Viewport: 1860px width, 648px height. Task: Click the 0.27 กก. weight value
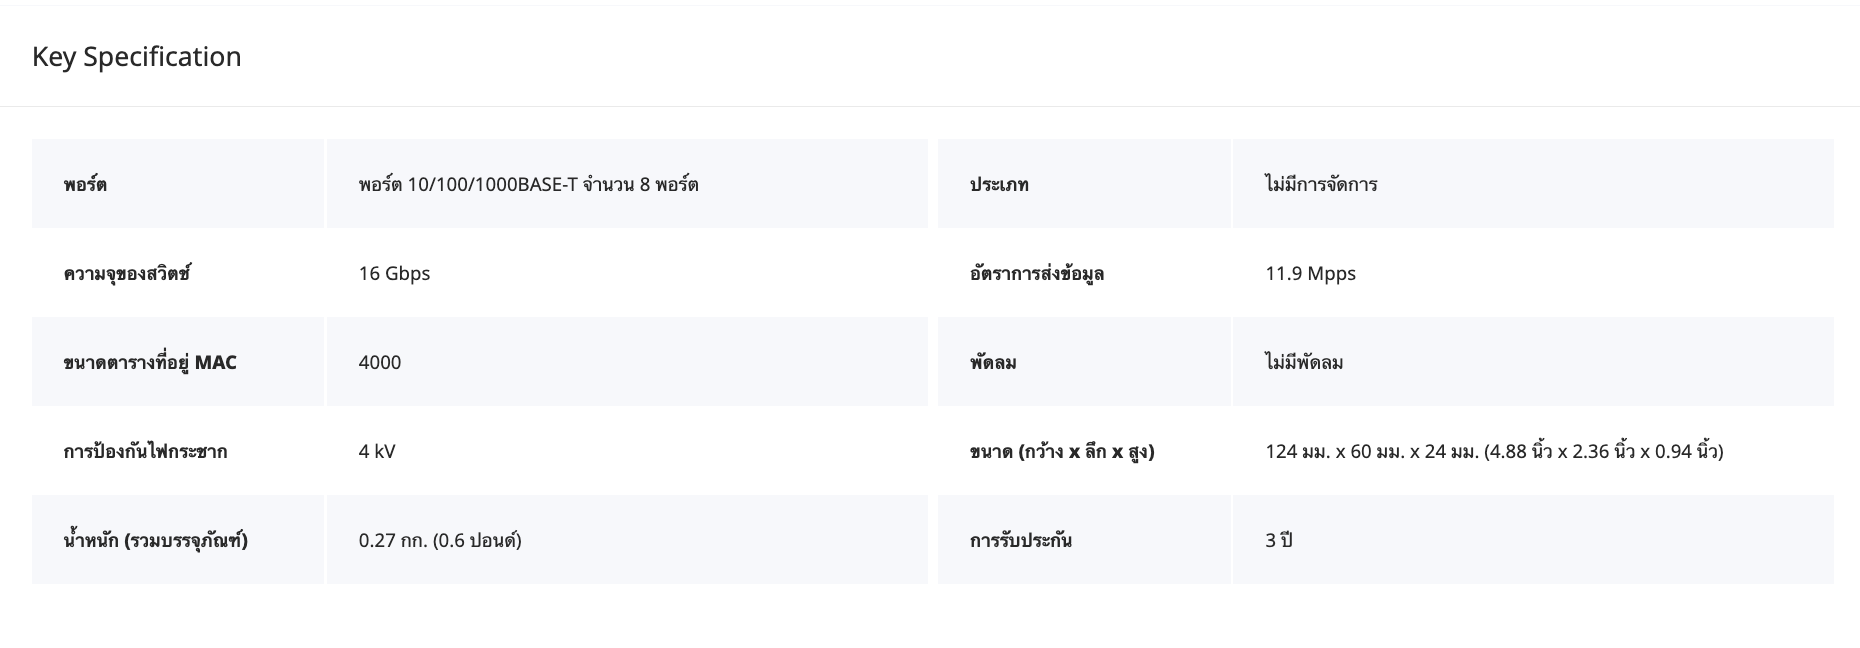pyautogui.click(x=440, y=540)
